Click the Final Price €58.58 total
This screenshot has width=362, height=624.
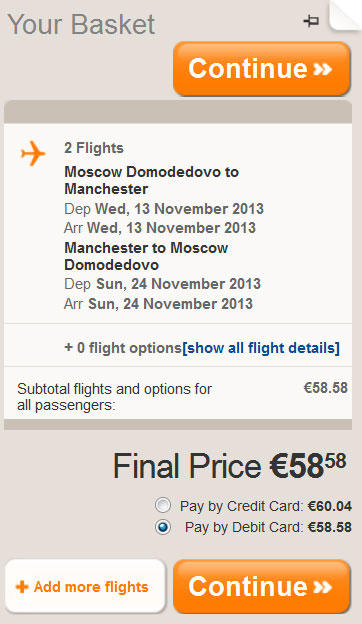[230, 466]
